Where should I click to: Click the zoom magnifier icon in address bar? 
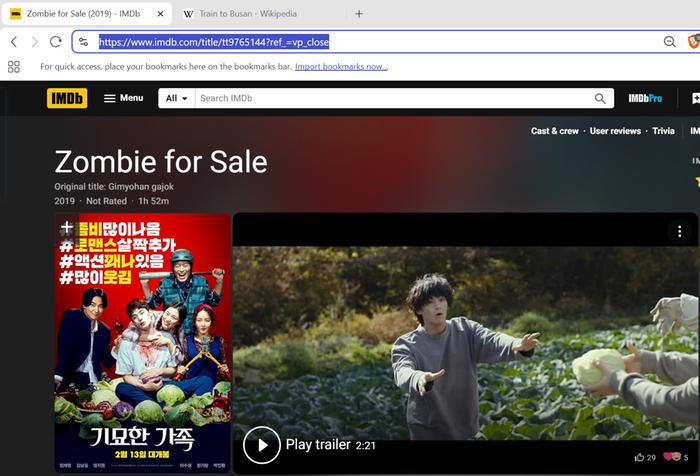[x=669, y=42]
